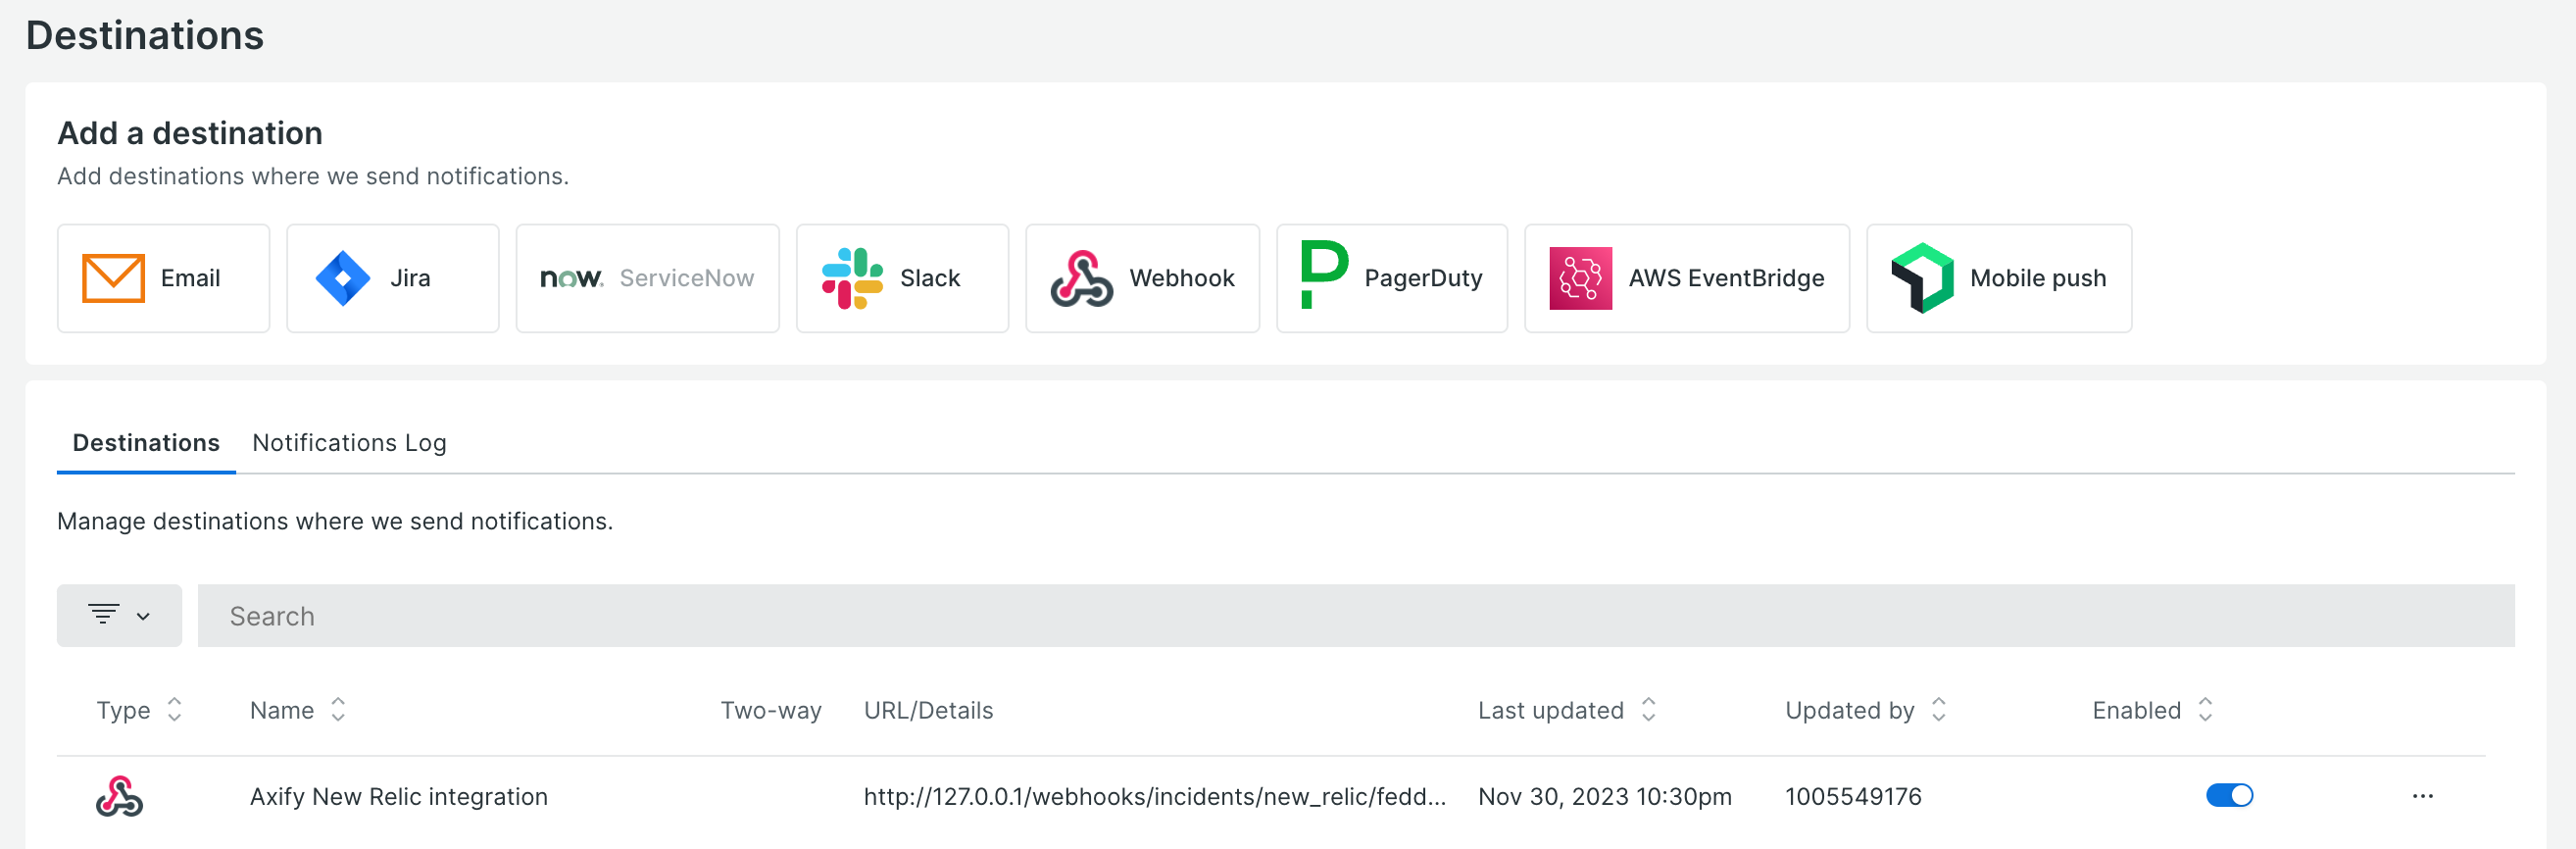Click the ServiceNow logo icon

[571, 278]
